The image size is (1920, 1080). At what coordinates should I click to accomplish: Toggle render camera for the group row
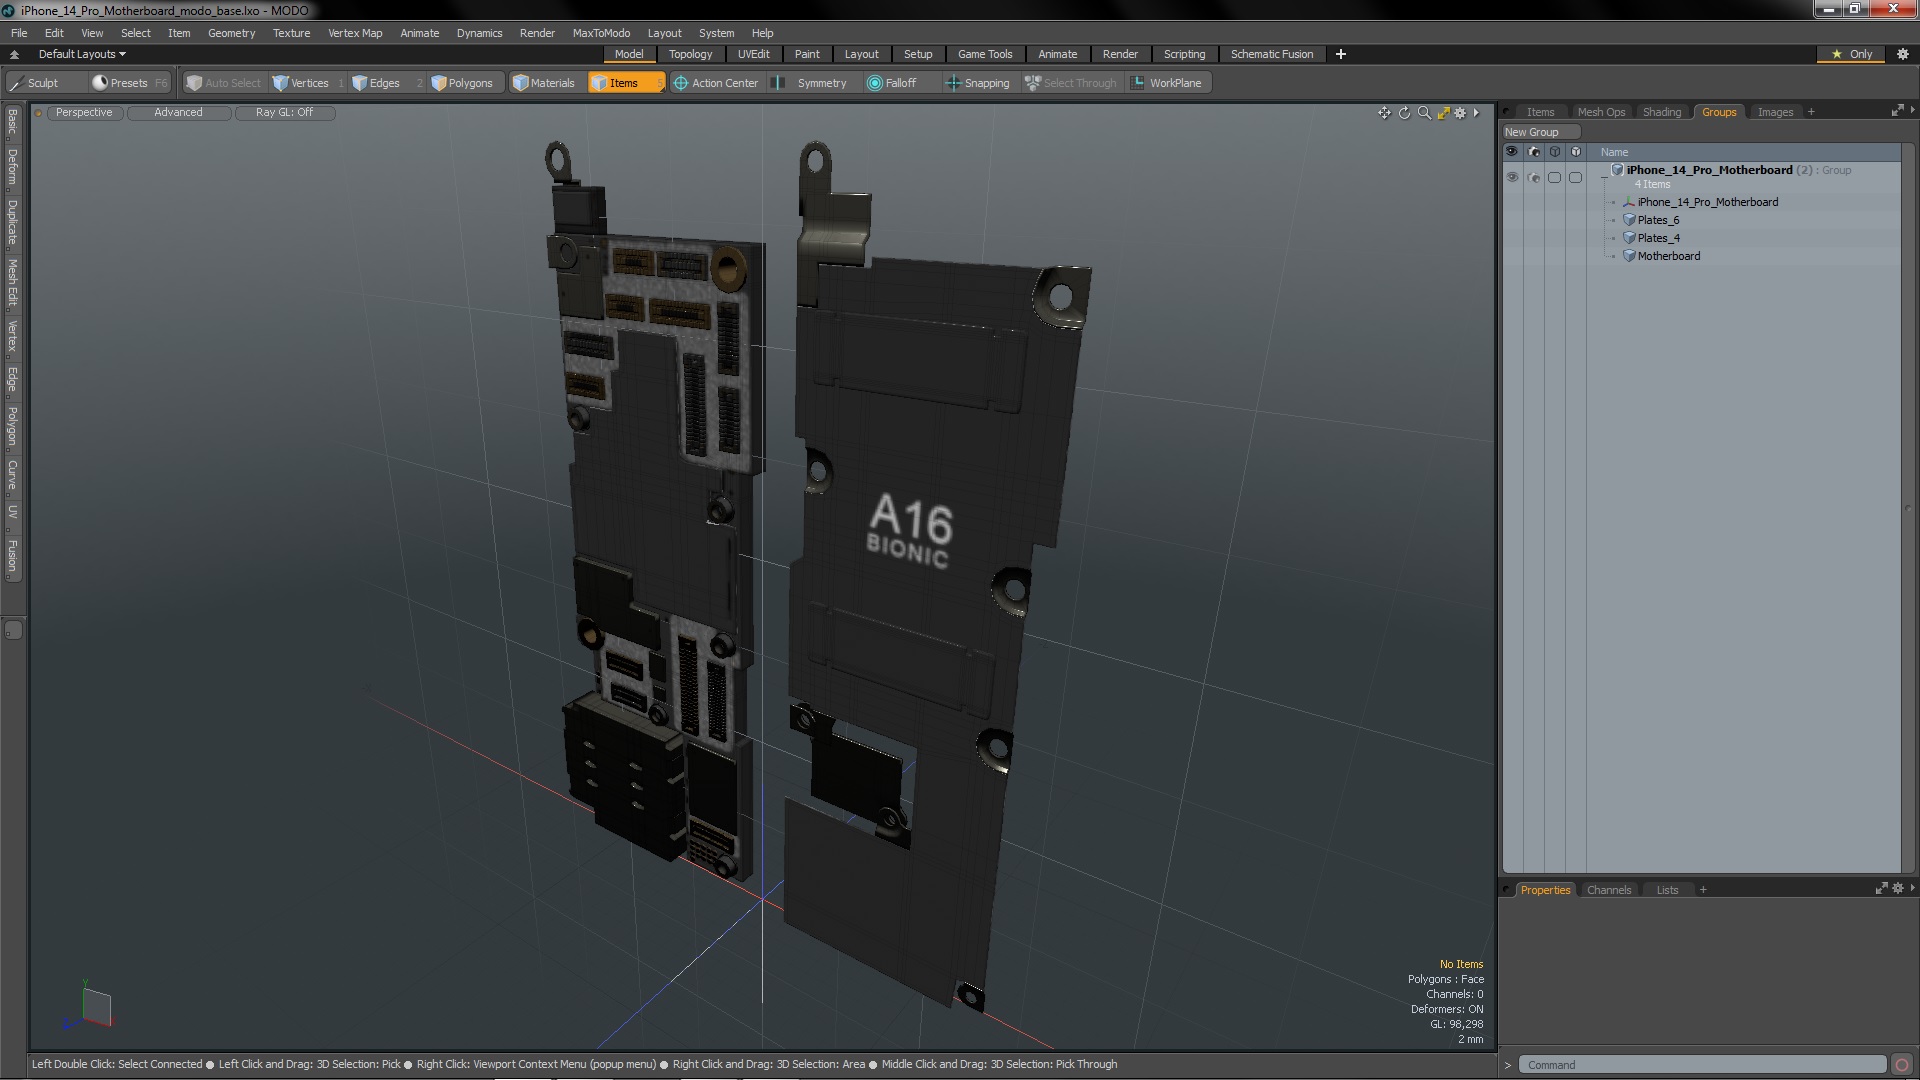pyautogui.click(x=1534, y=177)
